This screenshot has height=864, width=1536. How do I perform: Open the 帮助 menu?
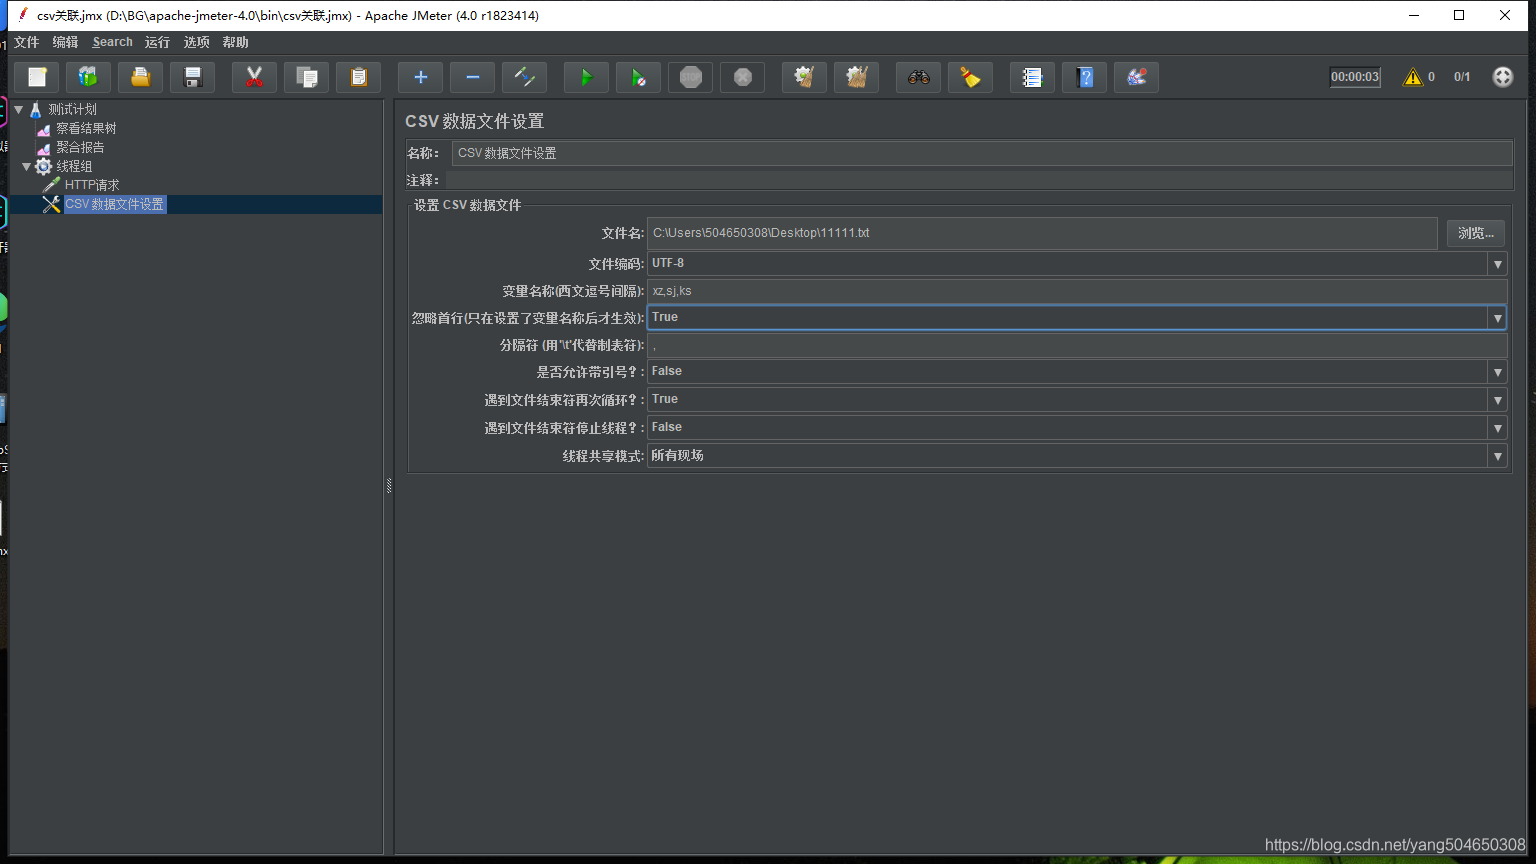click(x=235, y=42)
